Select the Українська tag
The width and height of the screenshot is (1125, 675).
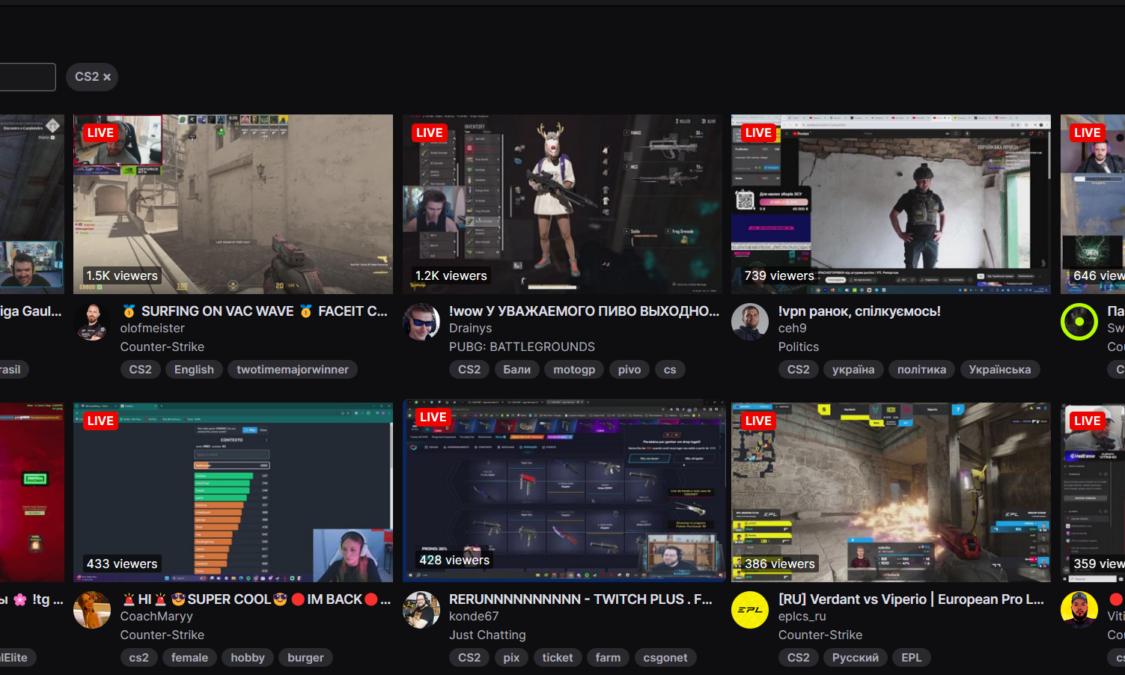999,369
